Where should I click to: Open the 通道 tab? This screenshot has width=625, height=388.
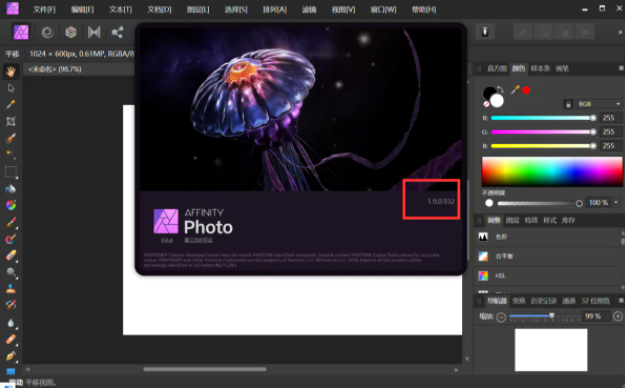tap(569, 301)
